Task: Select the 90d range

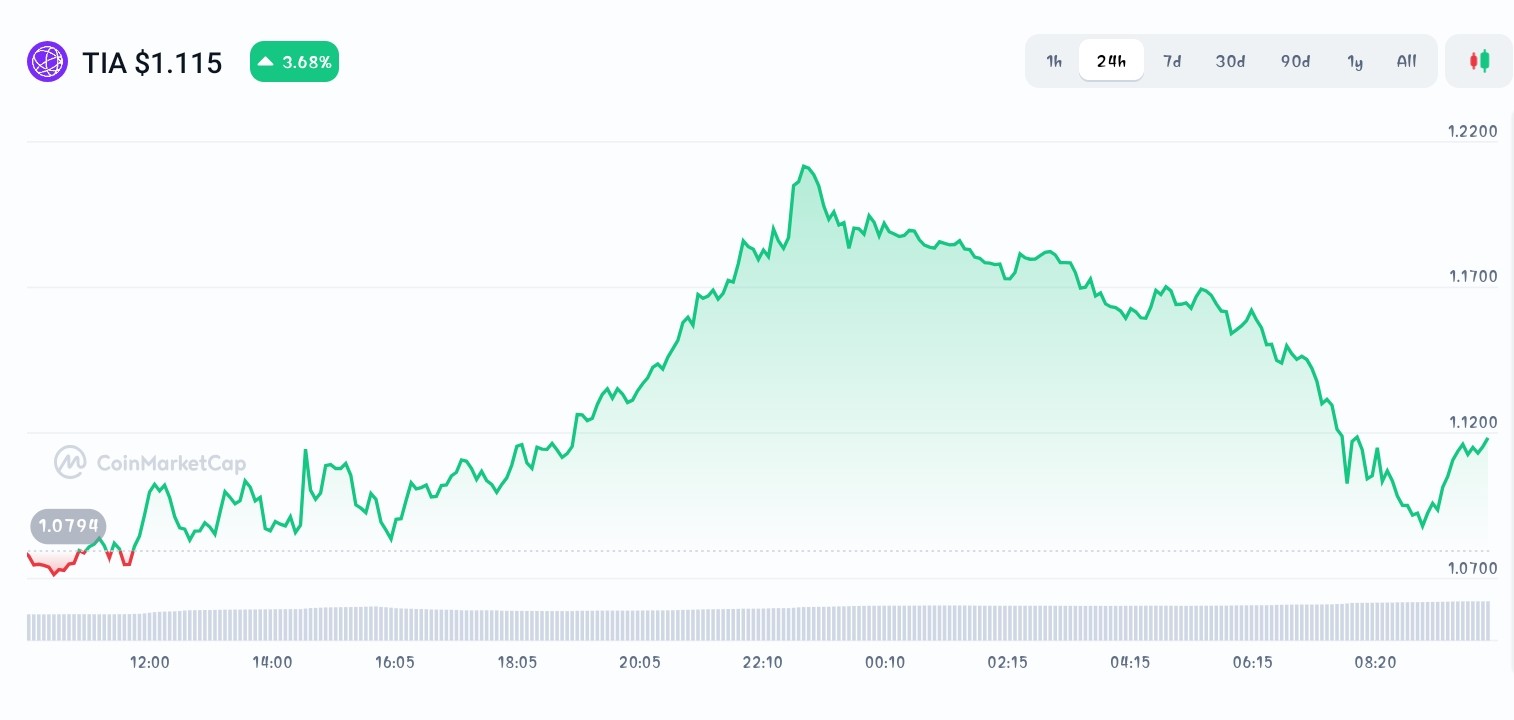Action: pos(1295,61)
